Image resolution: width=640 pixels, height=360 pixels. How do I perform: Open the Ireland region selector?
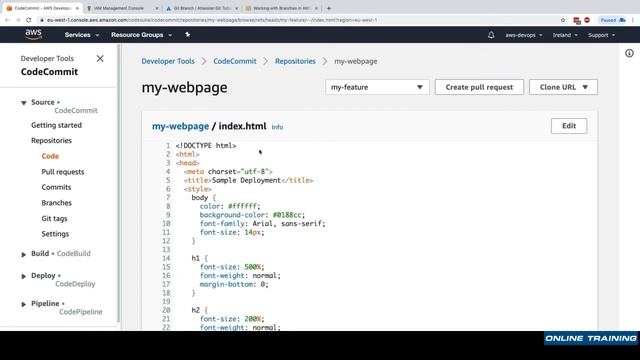tap(565, 35)
